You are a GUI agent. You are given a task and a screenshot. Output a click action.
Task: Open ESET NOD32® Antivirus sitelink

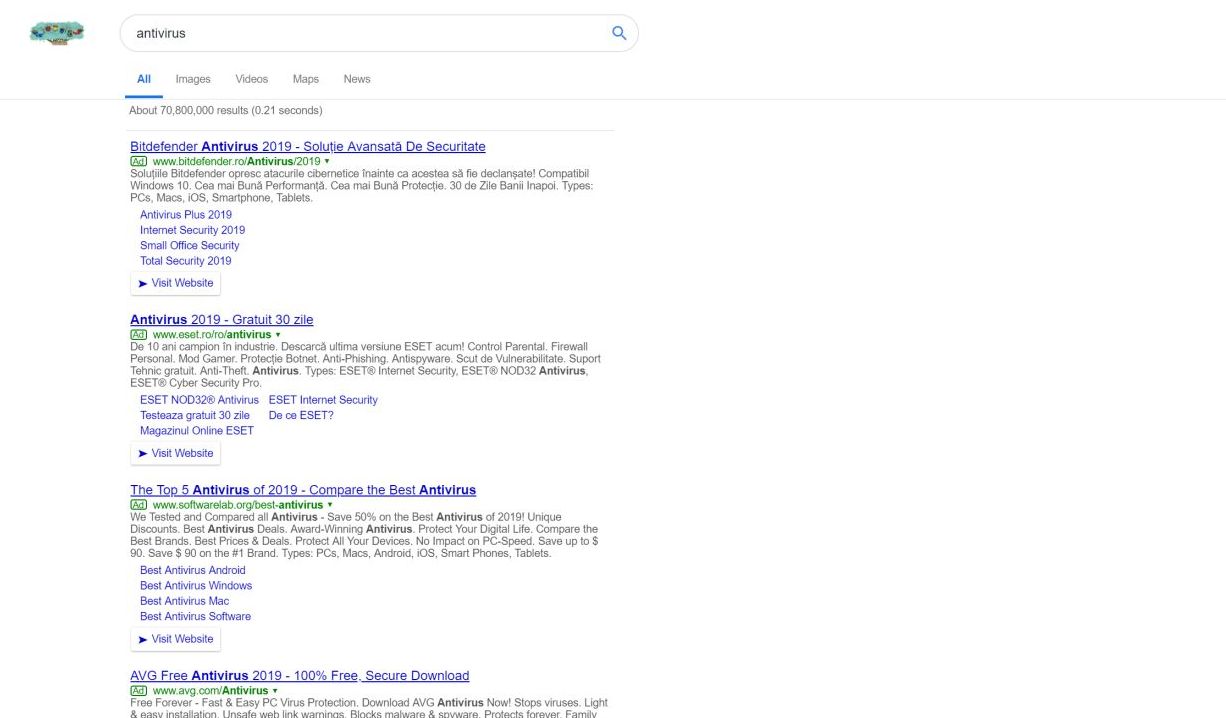(199, 400)
